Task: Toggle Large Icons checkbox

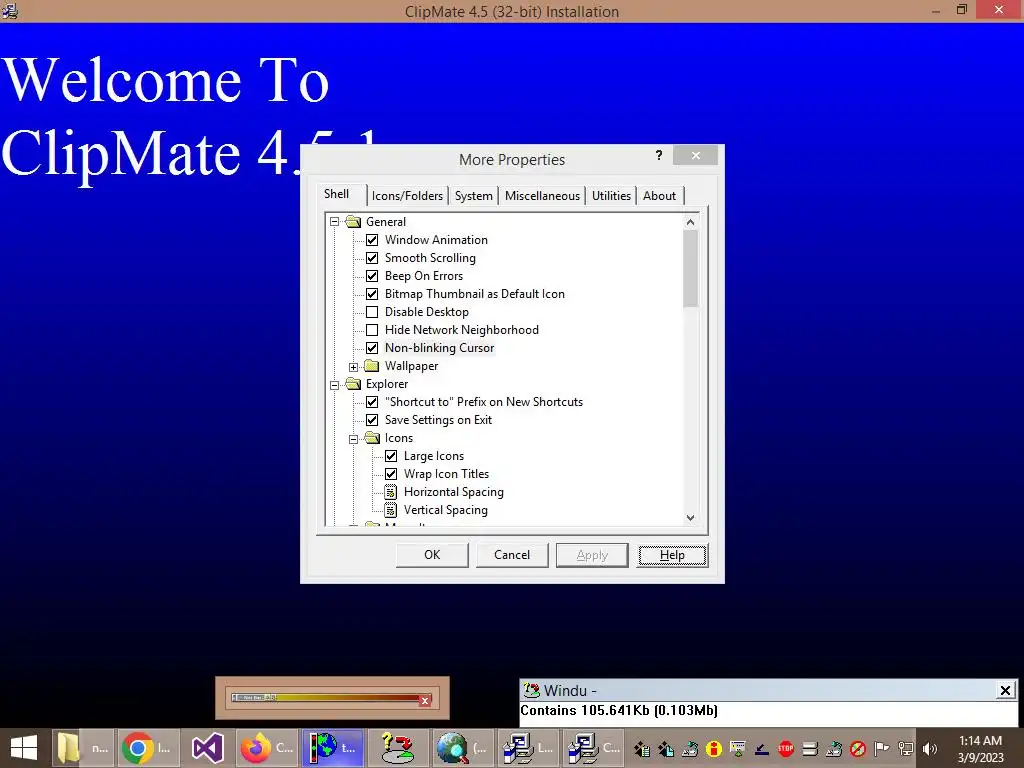Action: click(x=391, y=456)
